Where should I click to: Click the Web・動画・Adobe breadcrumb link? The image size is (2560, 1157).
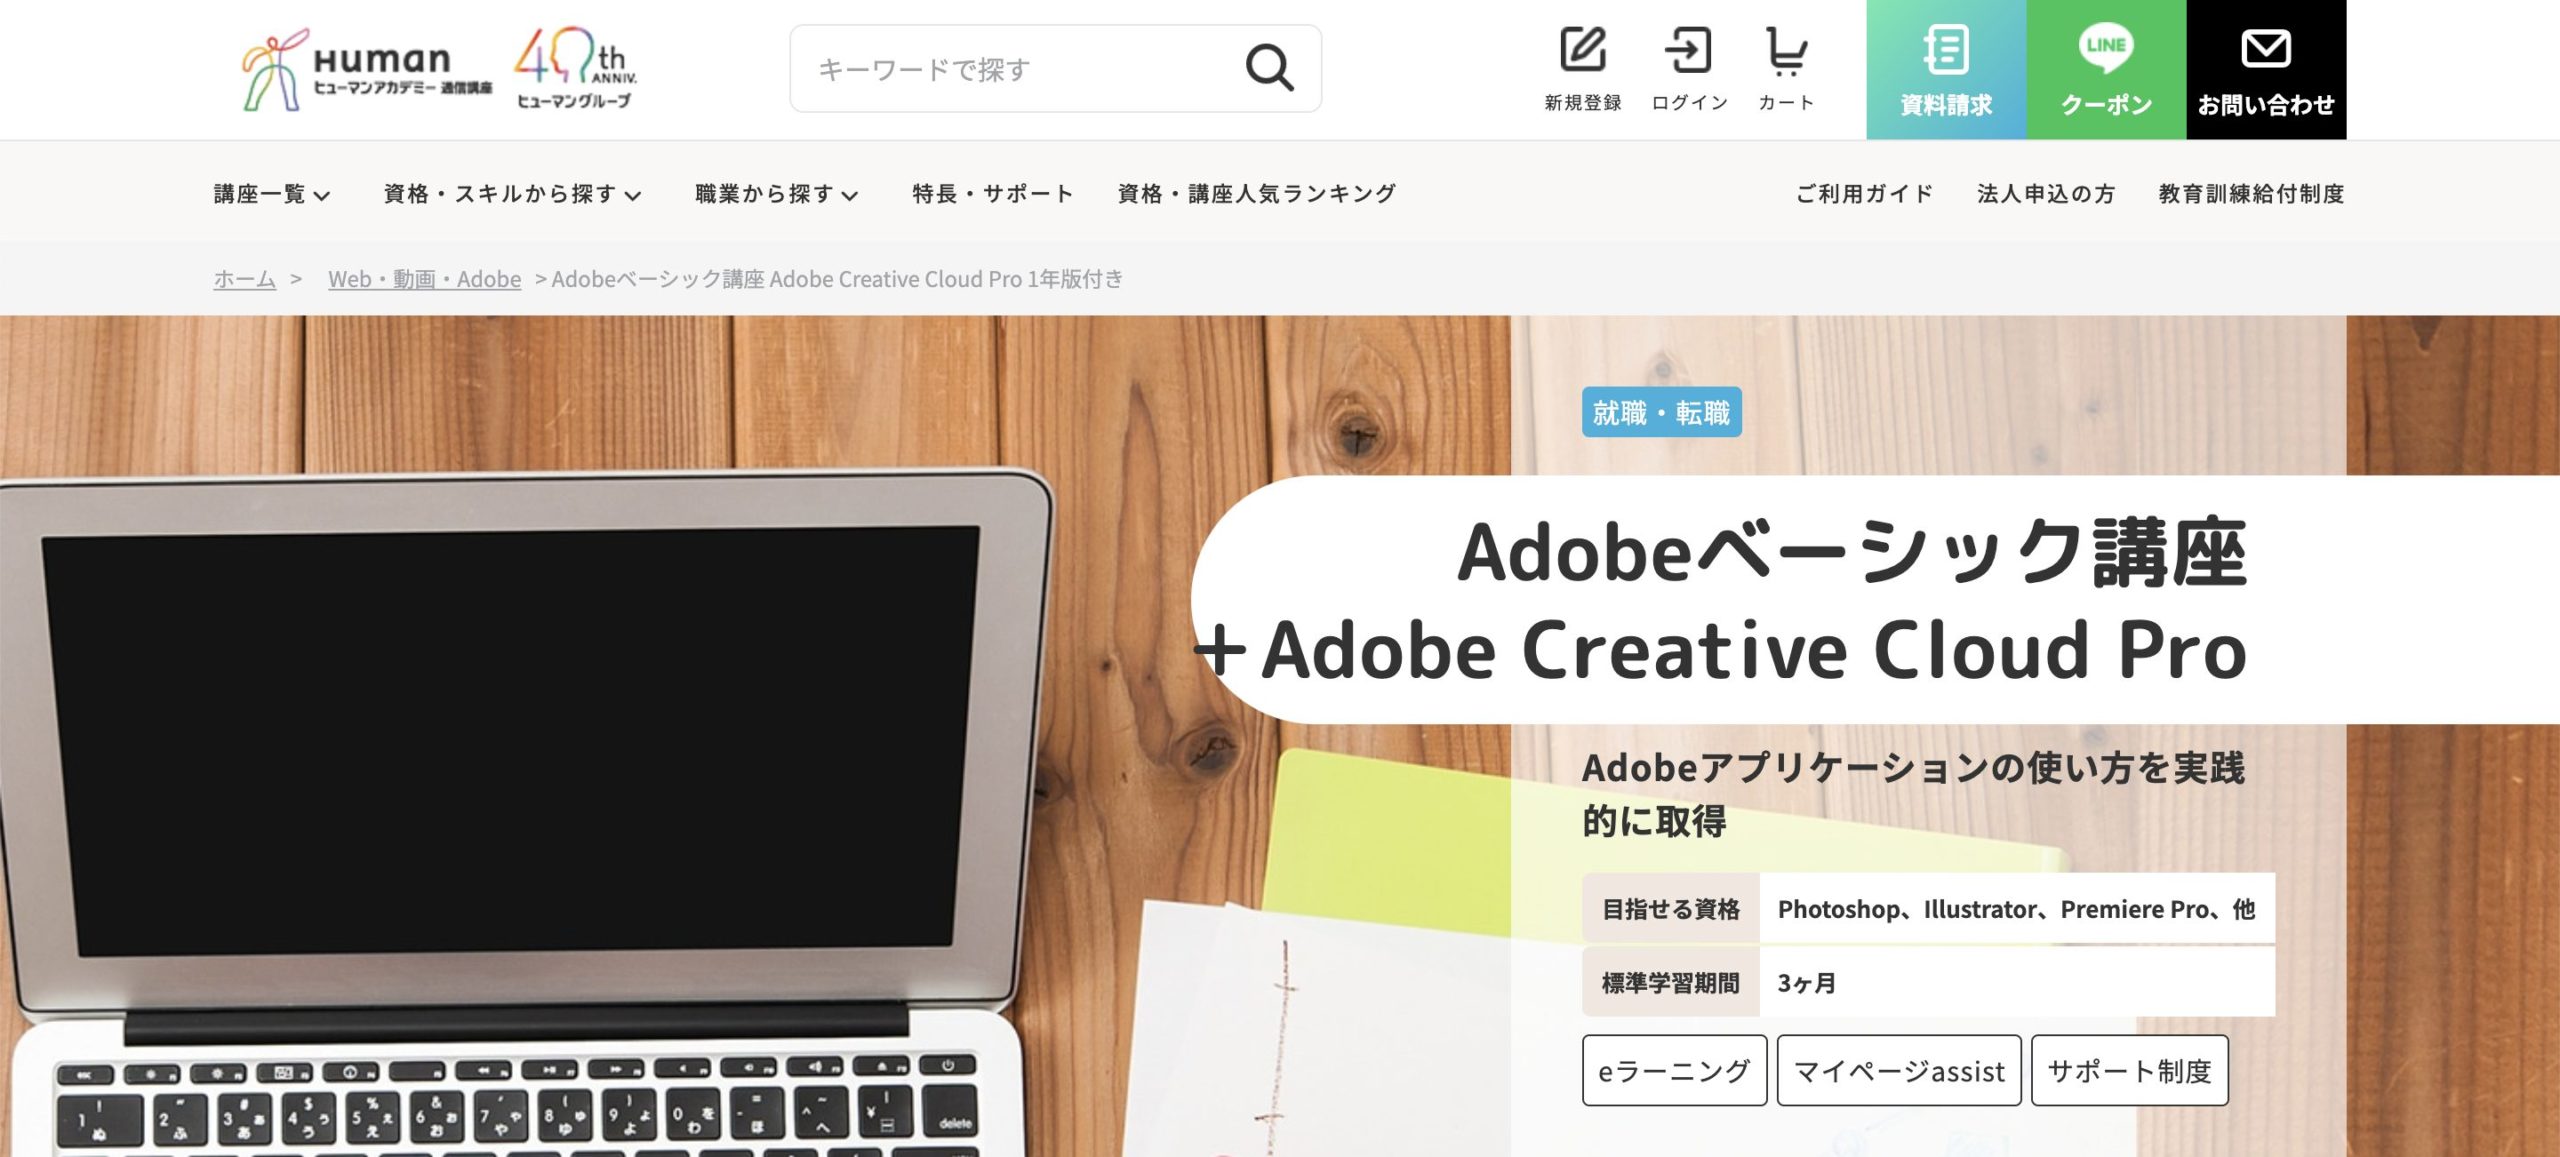tap(424, 279)
